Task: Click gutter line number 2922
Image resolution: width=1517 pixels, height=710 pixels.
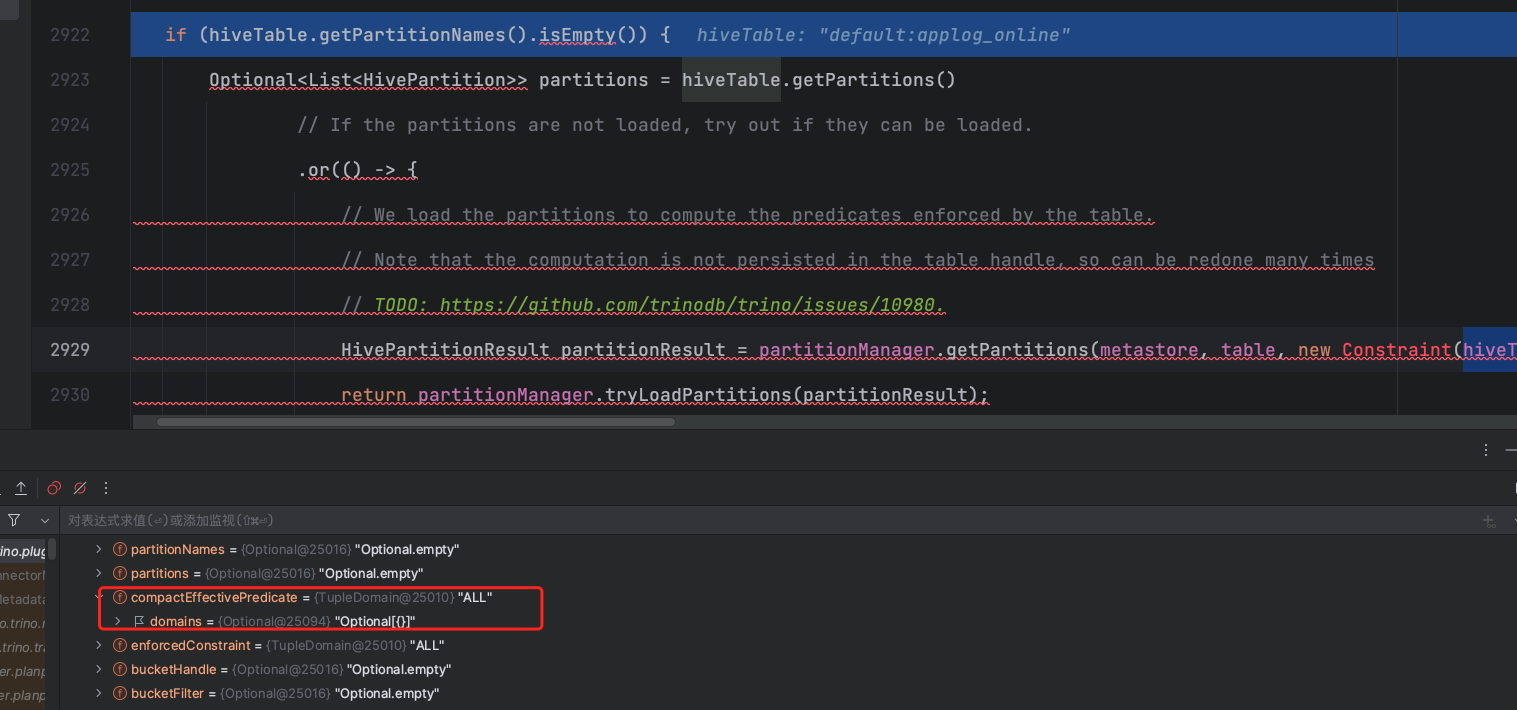Action: 70,35
